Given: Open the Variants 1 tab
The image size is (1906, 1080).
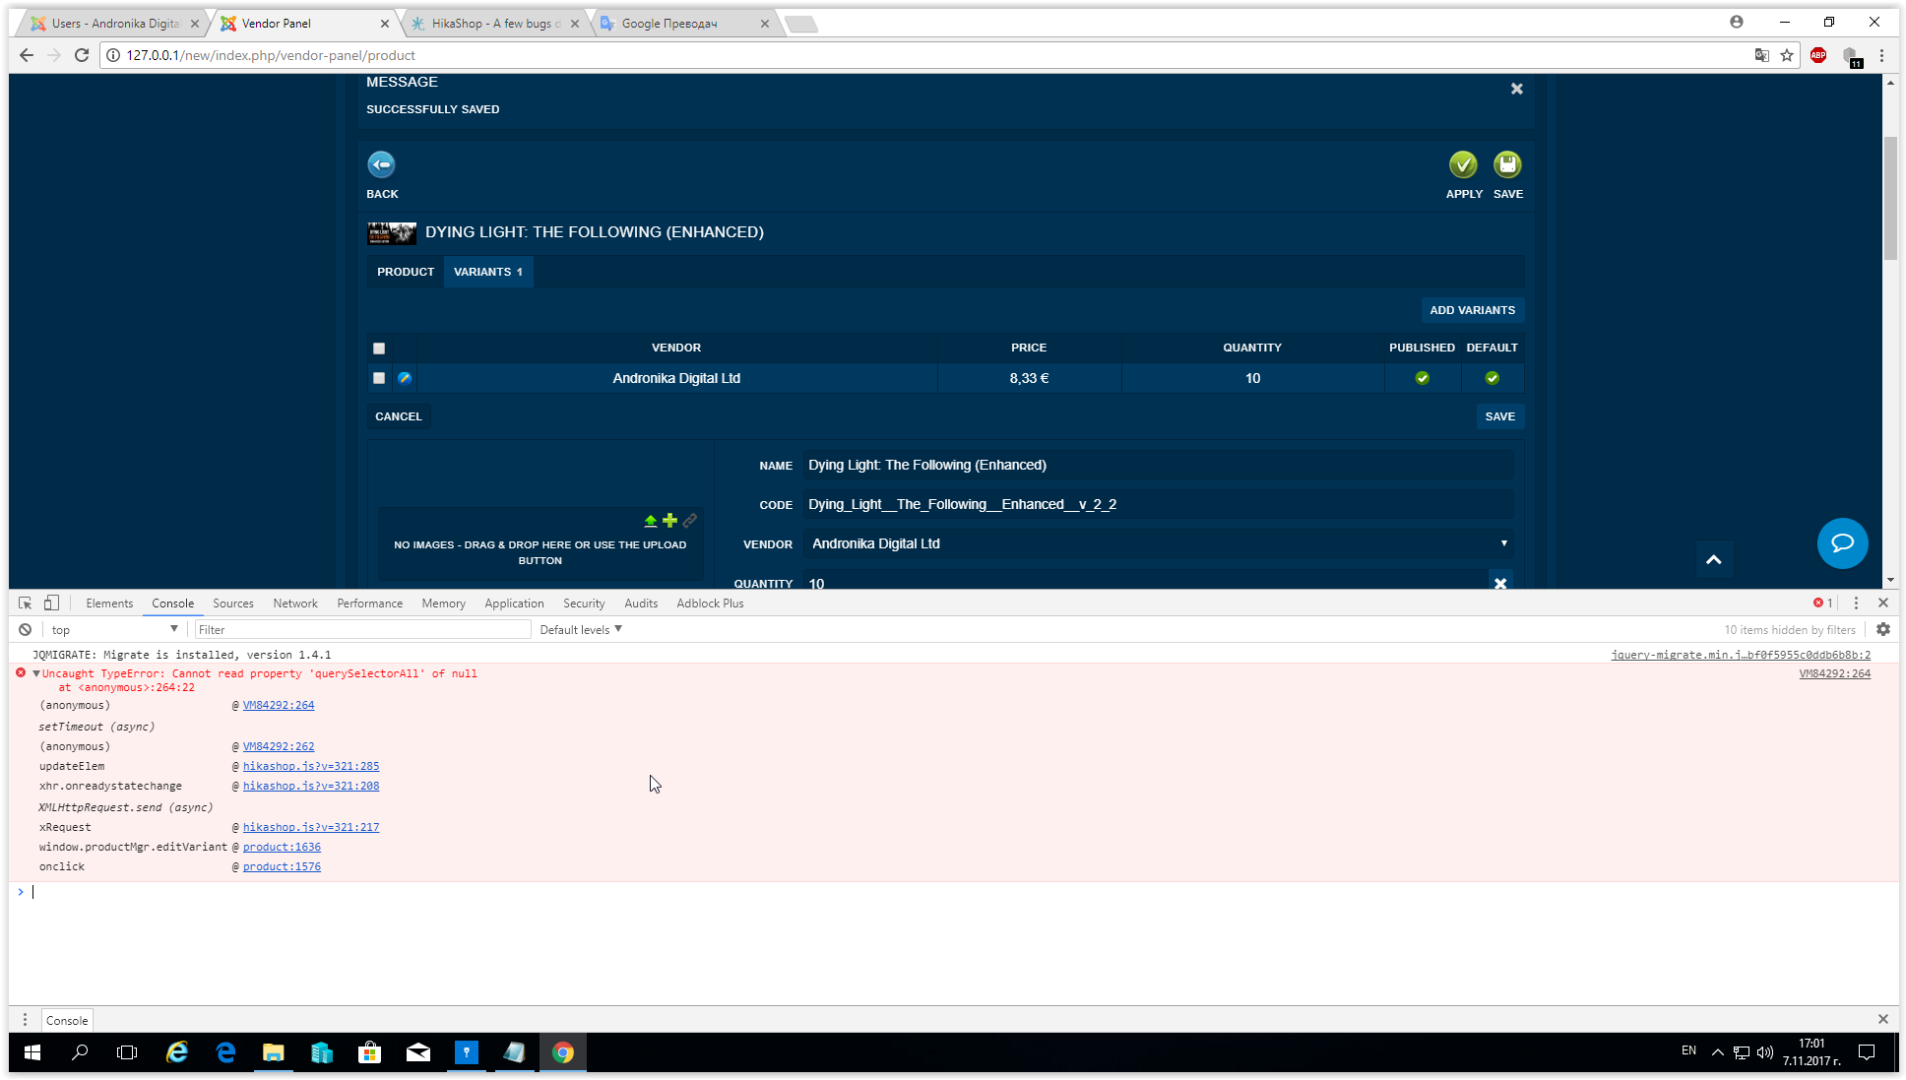Looking at the screenshot, I should pos(488,272).
